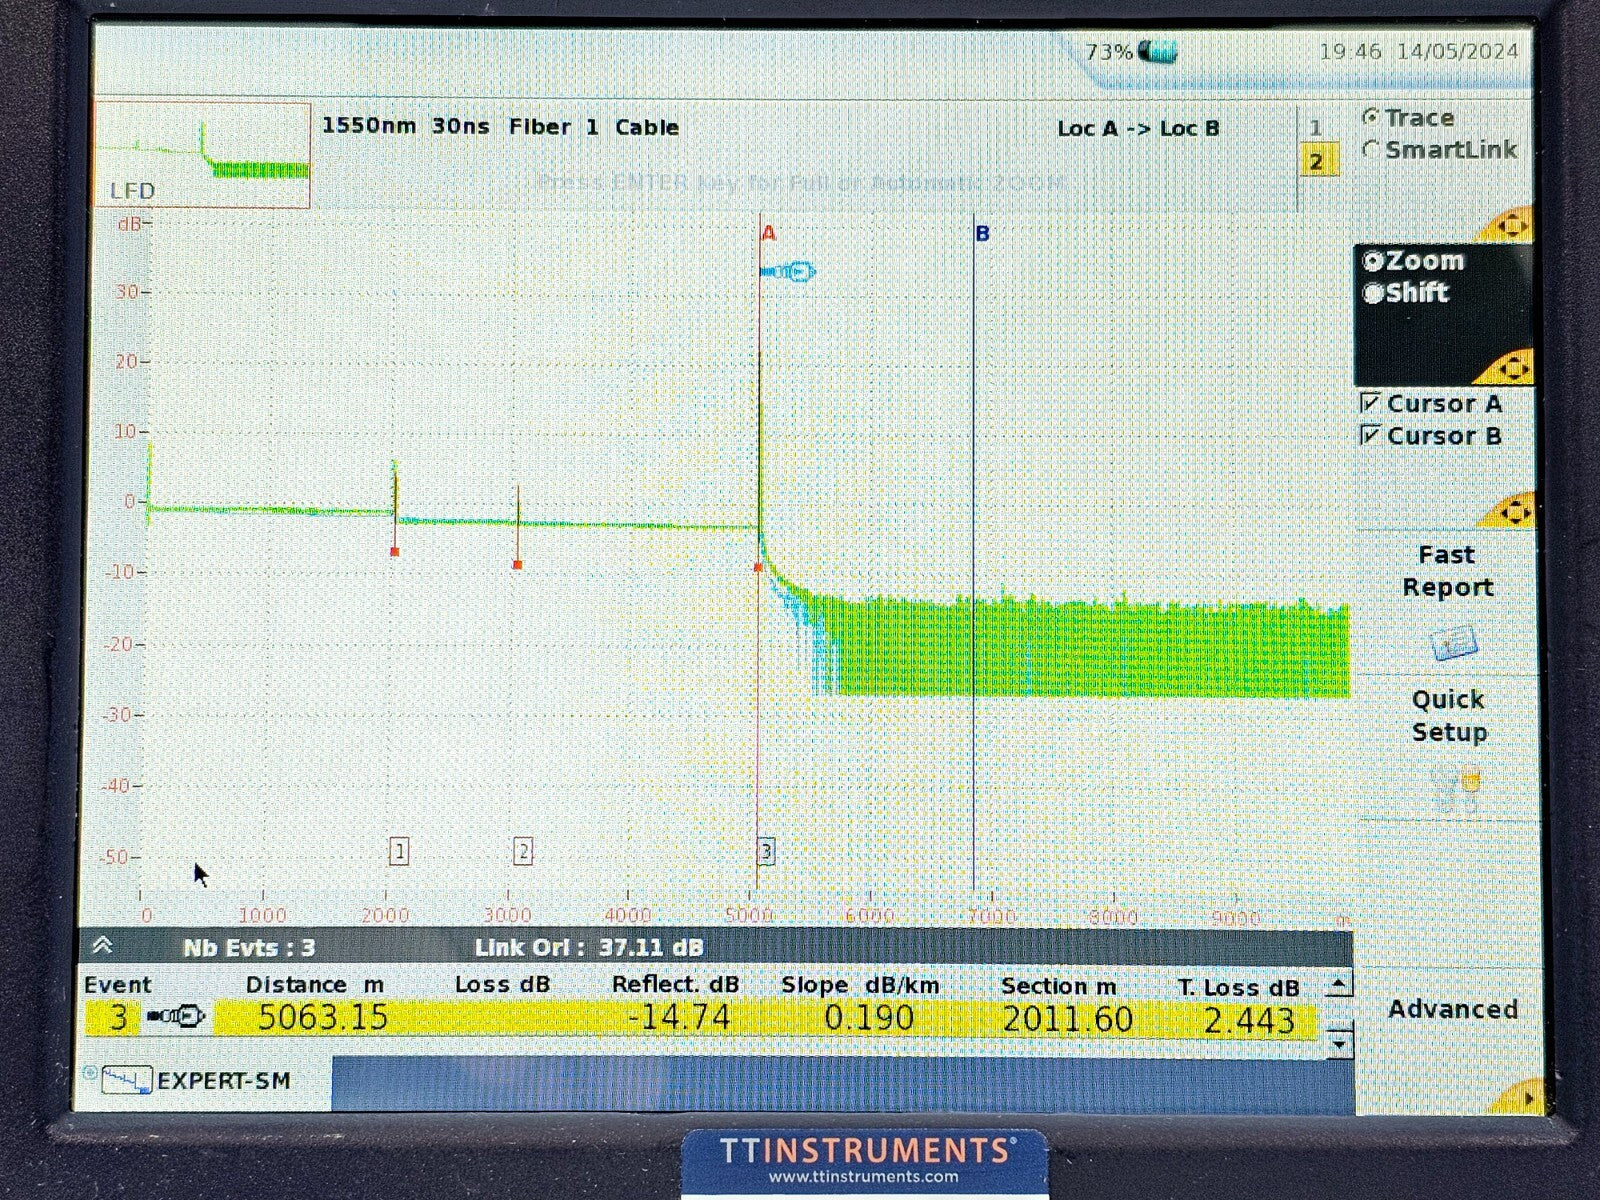Select the SmartLink radio button
The image size is (1600, 1200).
point(1371,150)
